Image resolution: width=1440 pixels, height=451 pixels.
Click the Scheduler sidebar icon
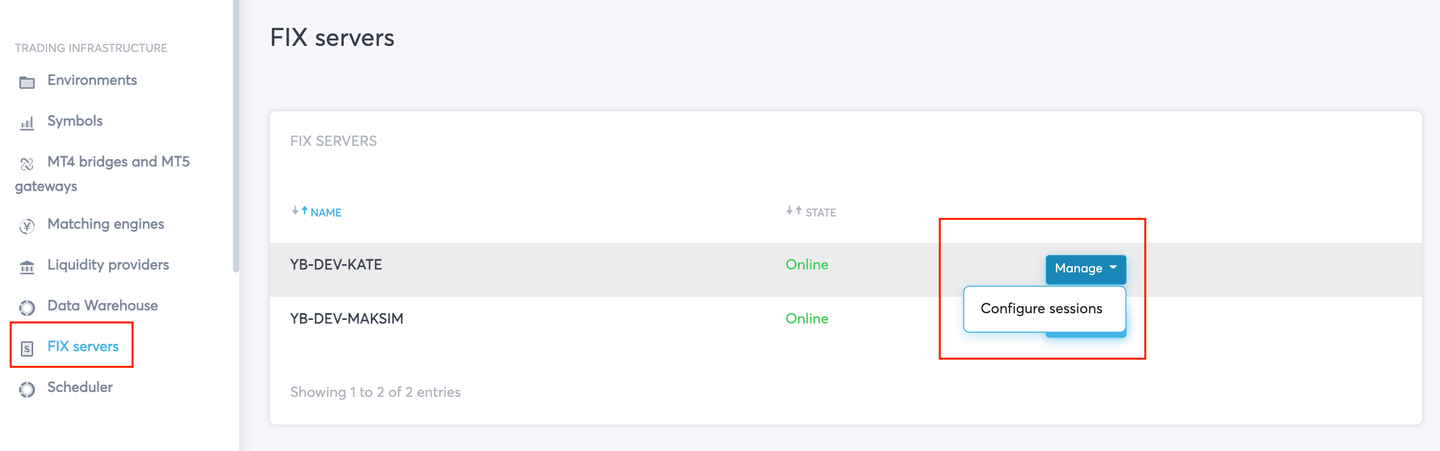(x=27, y=389)
